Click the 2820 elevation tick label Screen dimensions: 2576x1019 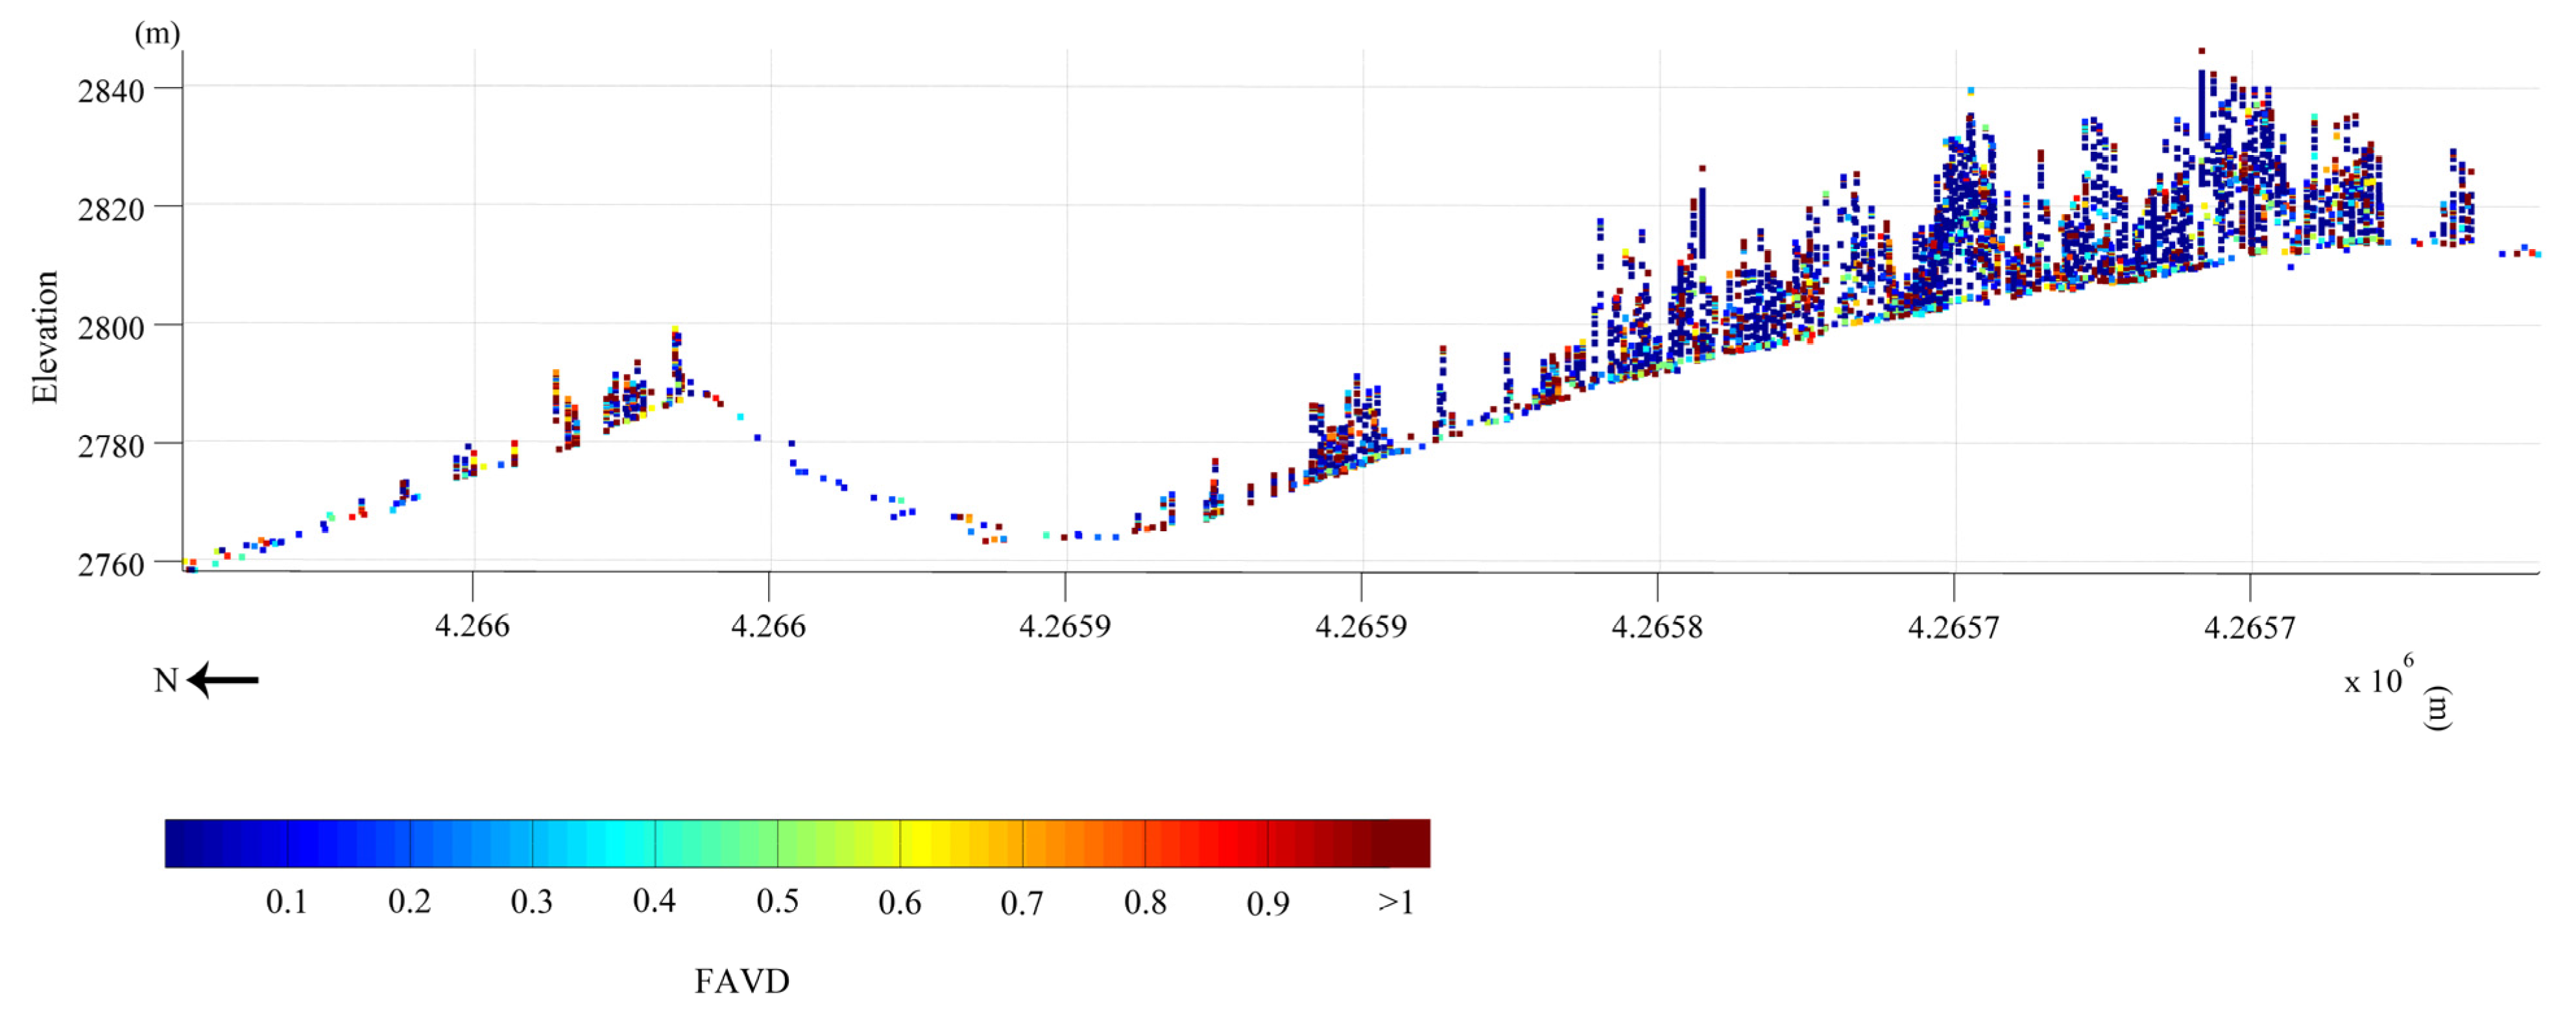(x=111, y=209)
